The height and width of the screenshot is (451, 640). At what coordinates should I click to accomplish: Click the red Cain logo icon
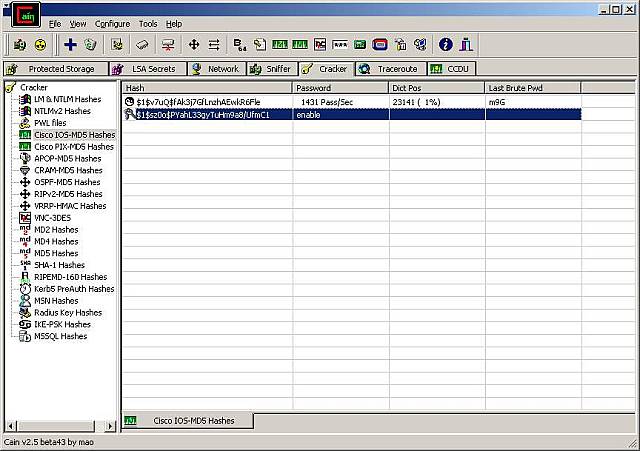[x=26, y=15]
